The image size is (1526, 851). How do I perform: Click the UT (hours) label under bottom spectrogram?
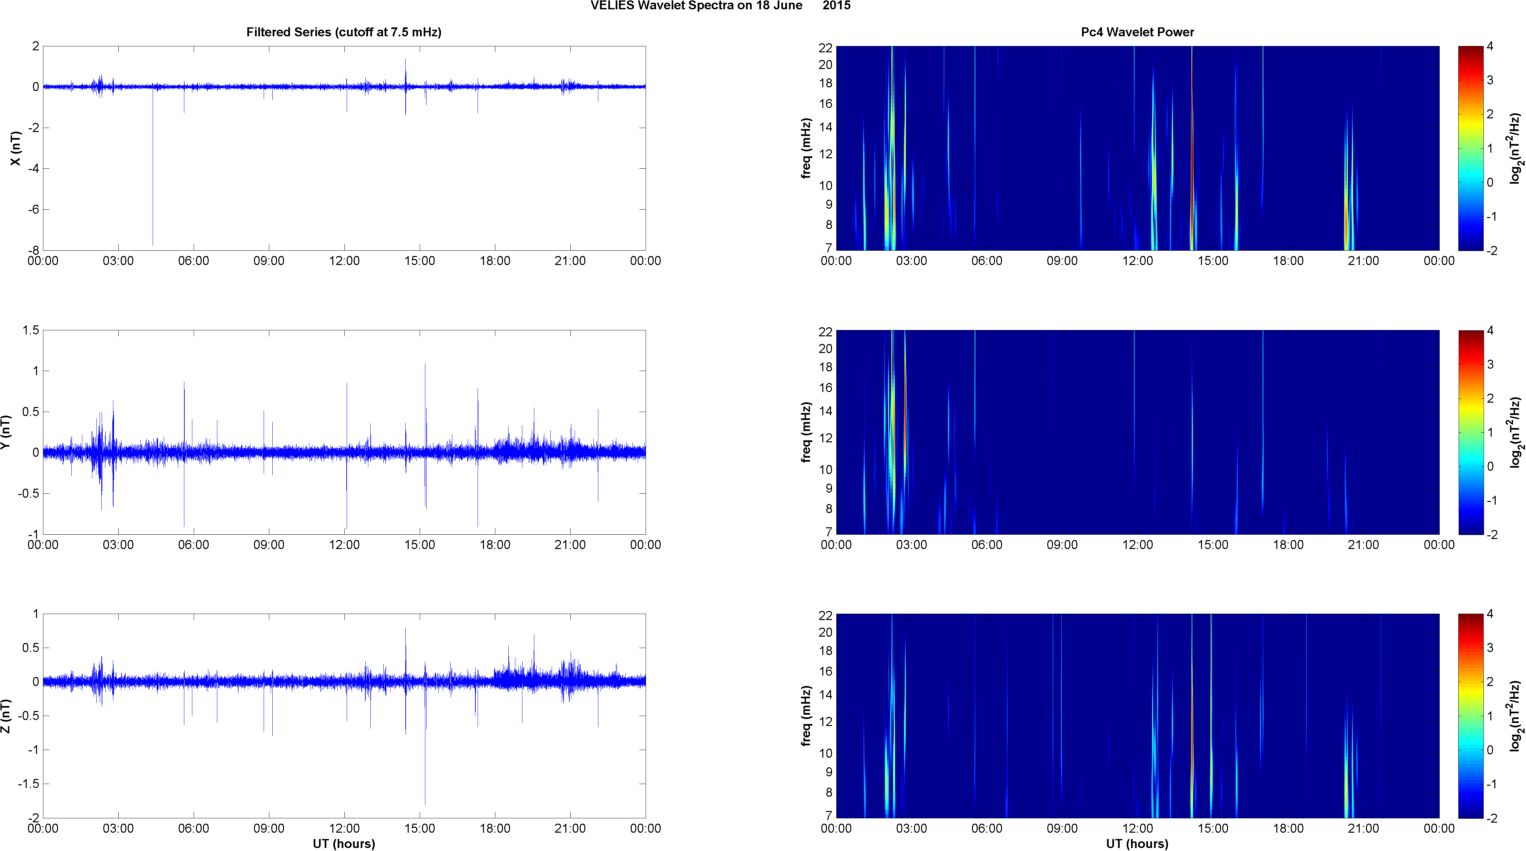point(1137,844)
